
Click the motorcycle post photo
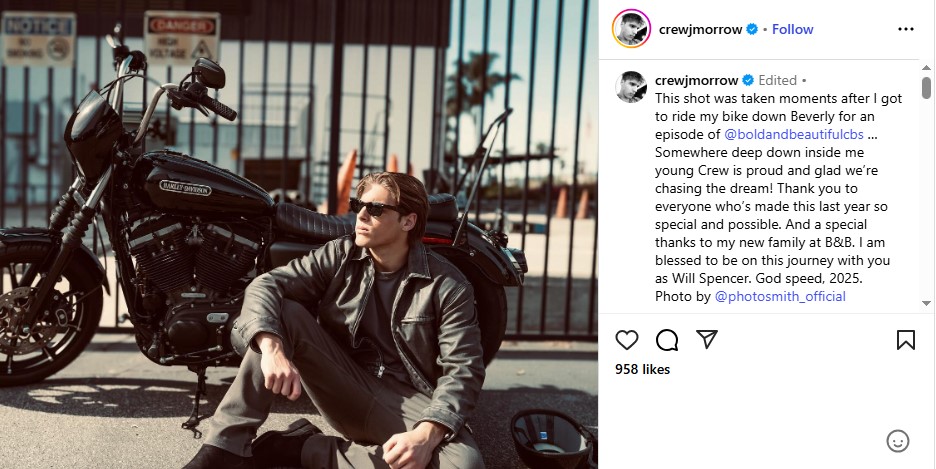[298, 234]
